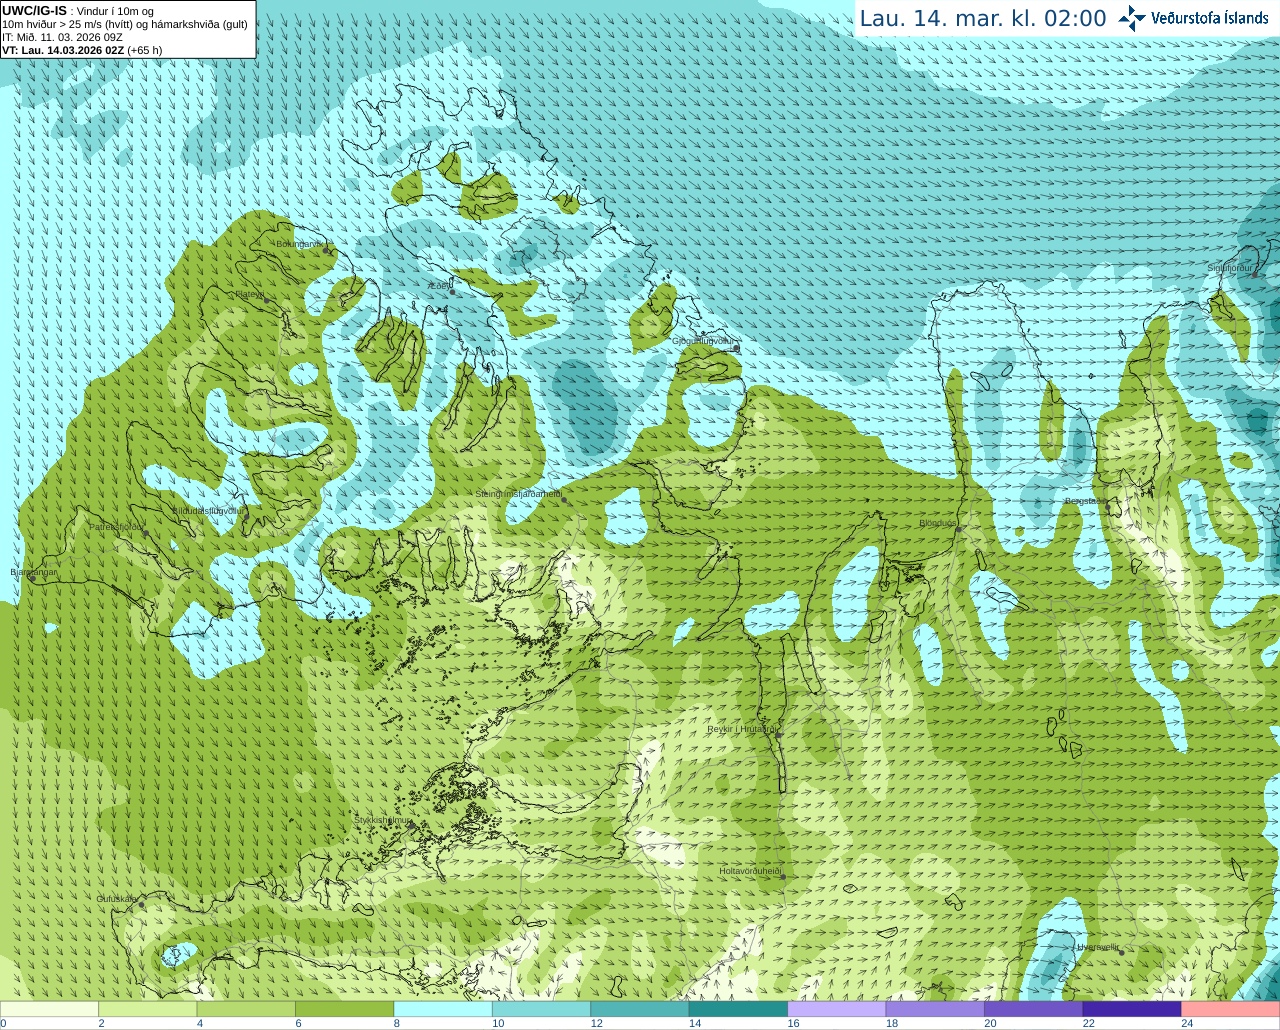Viewport: 1280px width, 1030px height.
Task: Click the VT: Lau. 14.03.2026 02Z line
Action: 82,50
